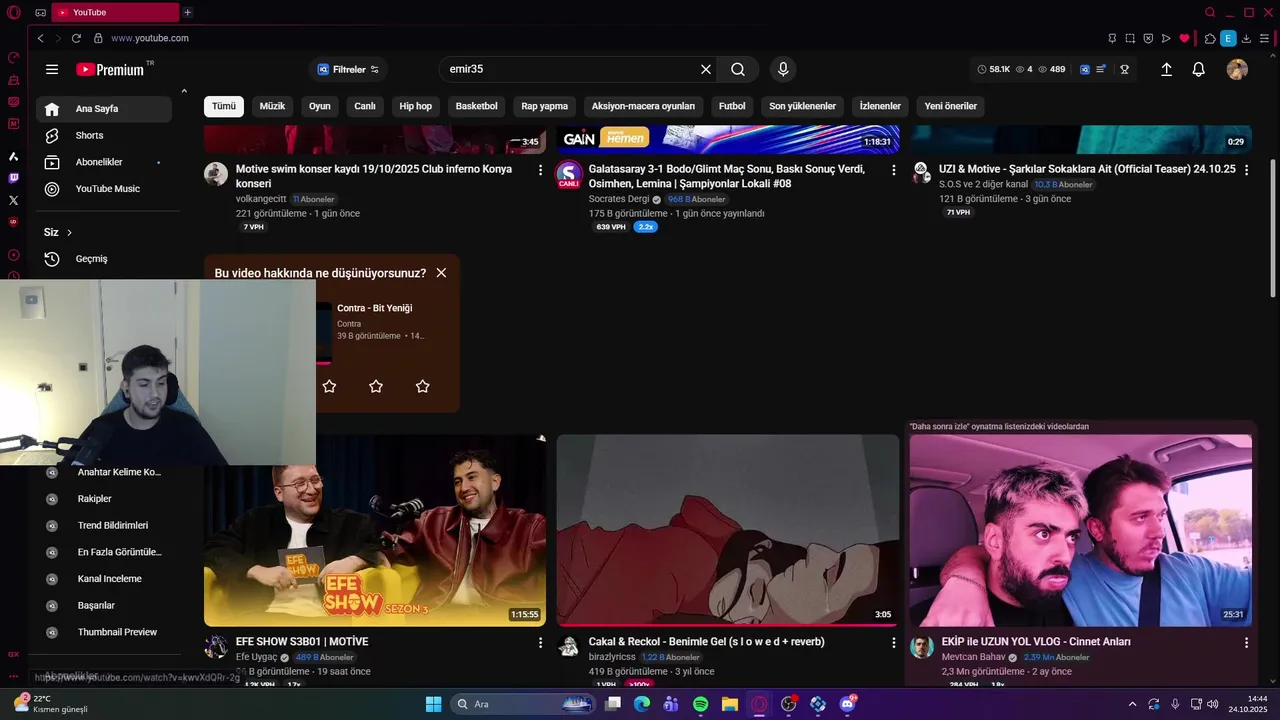
Task: Open more options for Motive swim konser video
Action: point(540,170)
